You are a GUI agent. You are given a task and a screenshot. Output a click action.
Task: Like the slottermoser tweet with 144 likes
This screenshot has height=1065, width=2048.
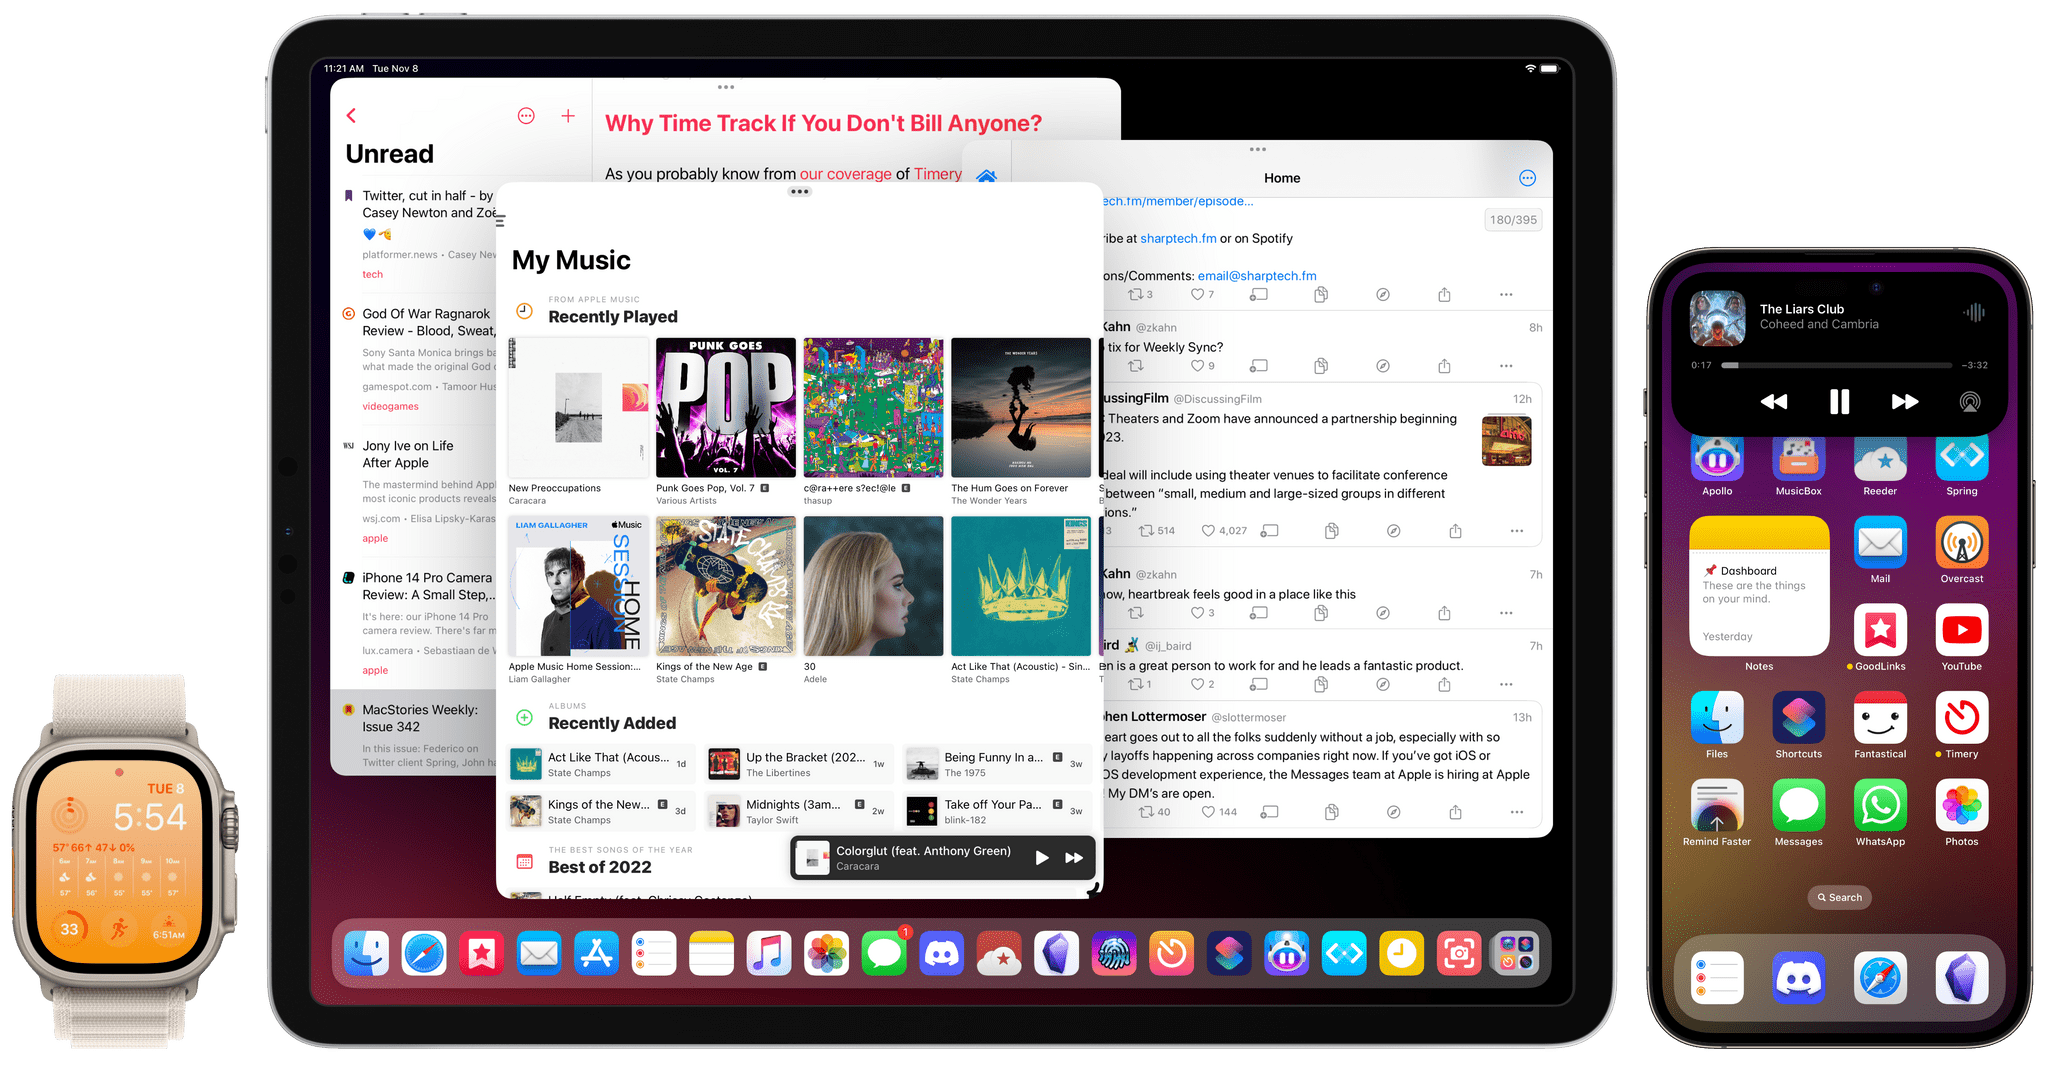click(x=1219, y=812)
